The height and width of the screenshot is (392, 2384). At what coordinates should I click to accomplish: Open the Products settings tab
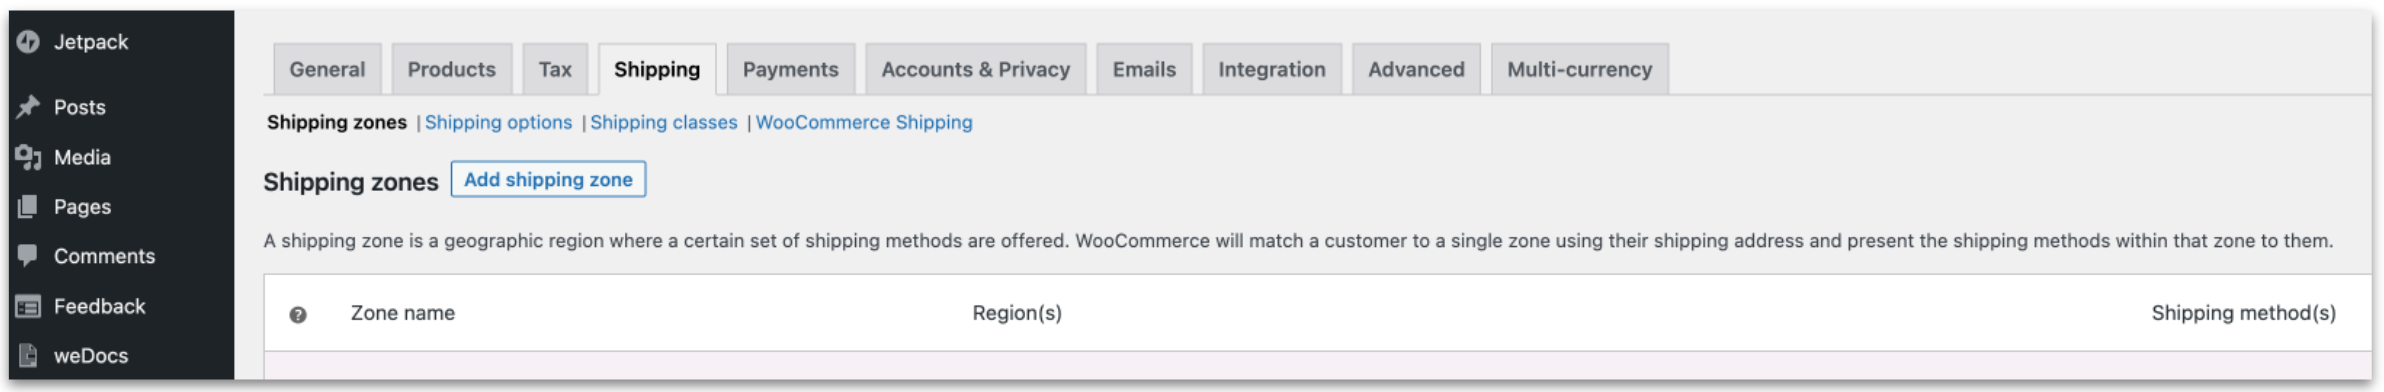[451, 69]
